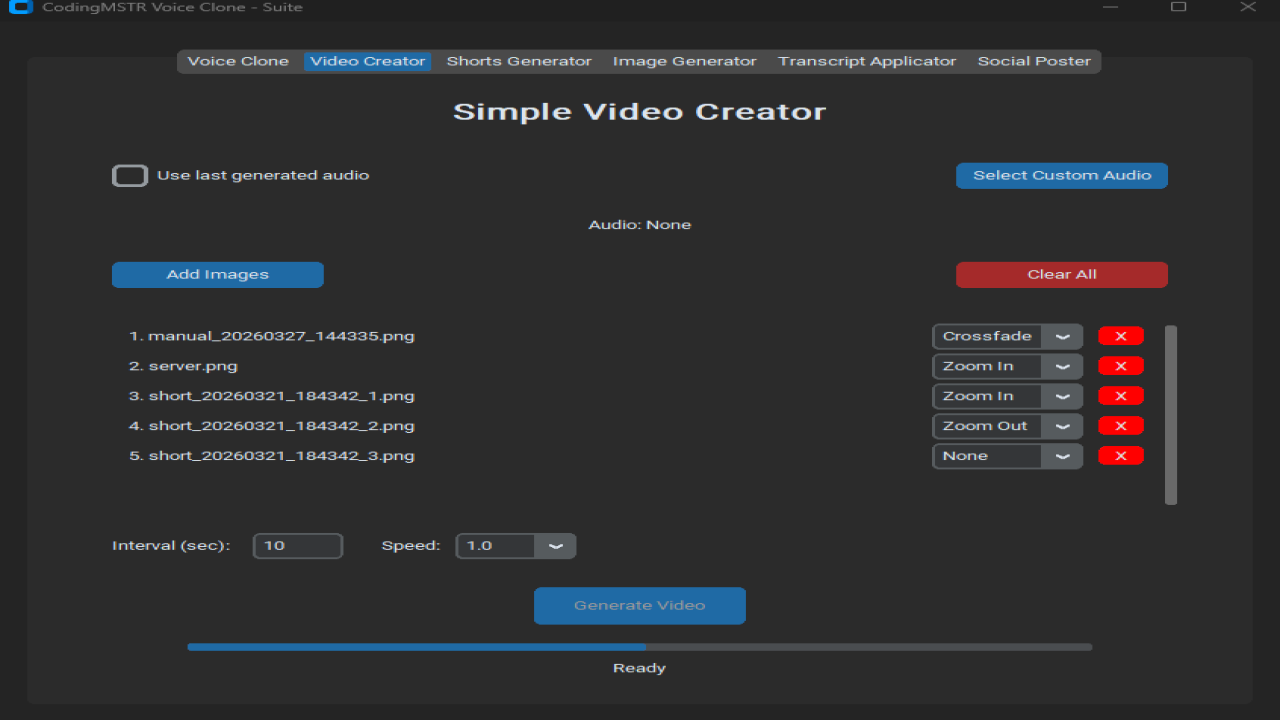The height and width of the screenshot is (720, 1280).
Task: Delete short_20260321_184342_1.png via red X
Action: (x=1121, y=396)
